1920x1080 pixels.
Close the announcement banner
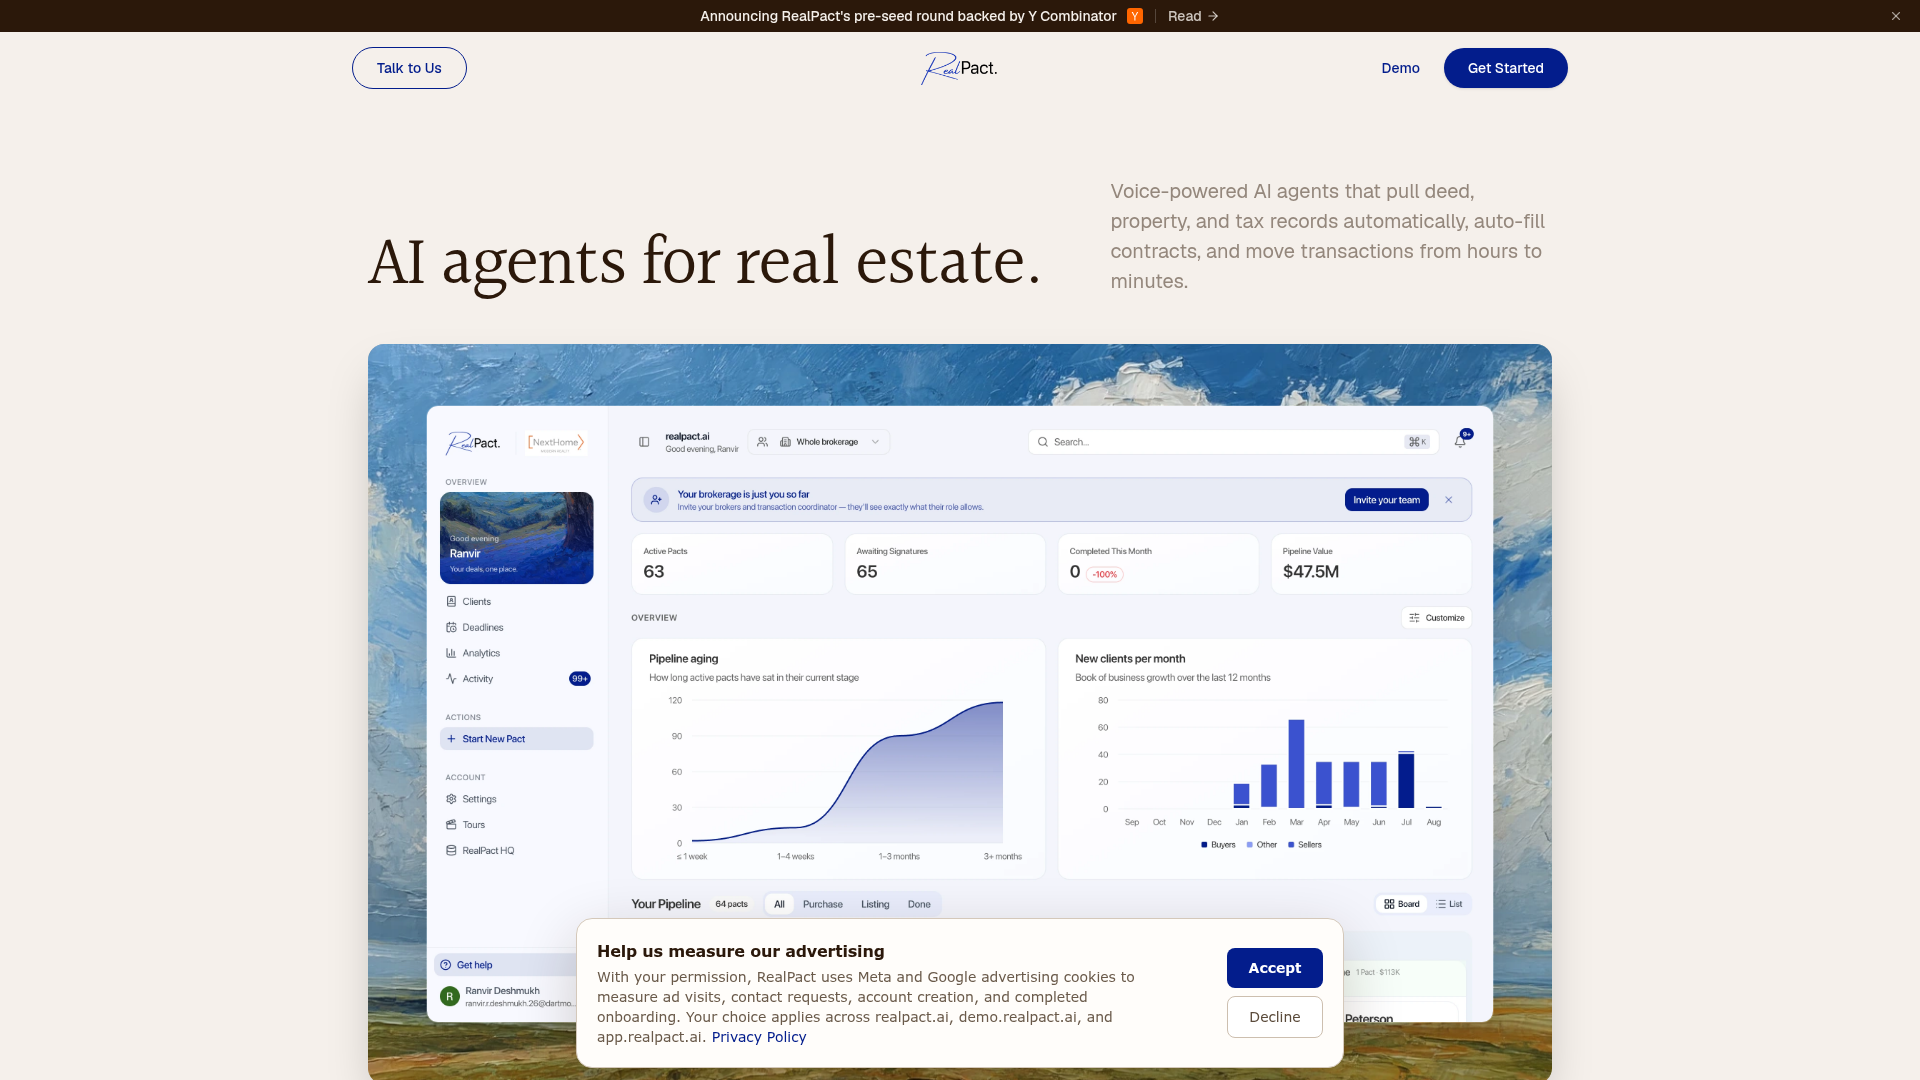(x=1895, y=16)
